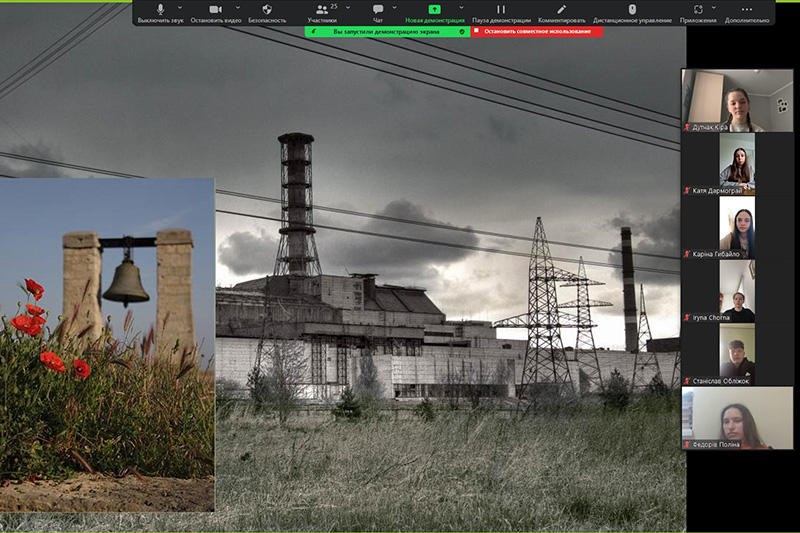Click the red Stop sharing button

pyautogui.click(x=537, y=32)
